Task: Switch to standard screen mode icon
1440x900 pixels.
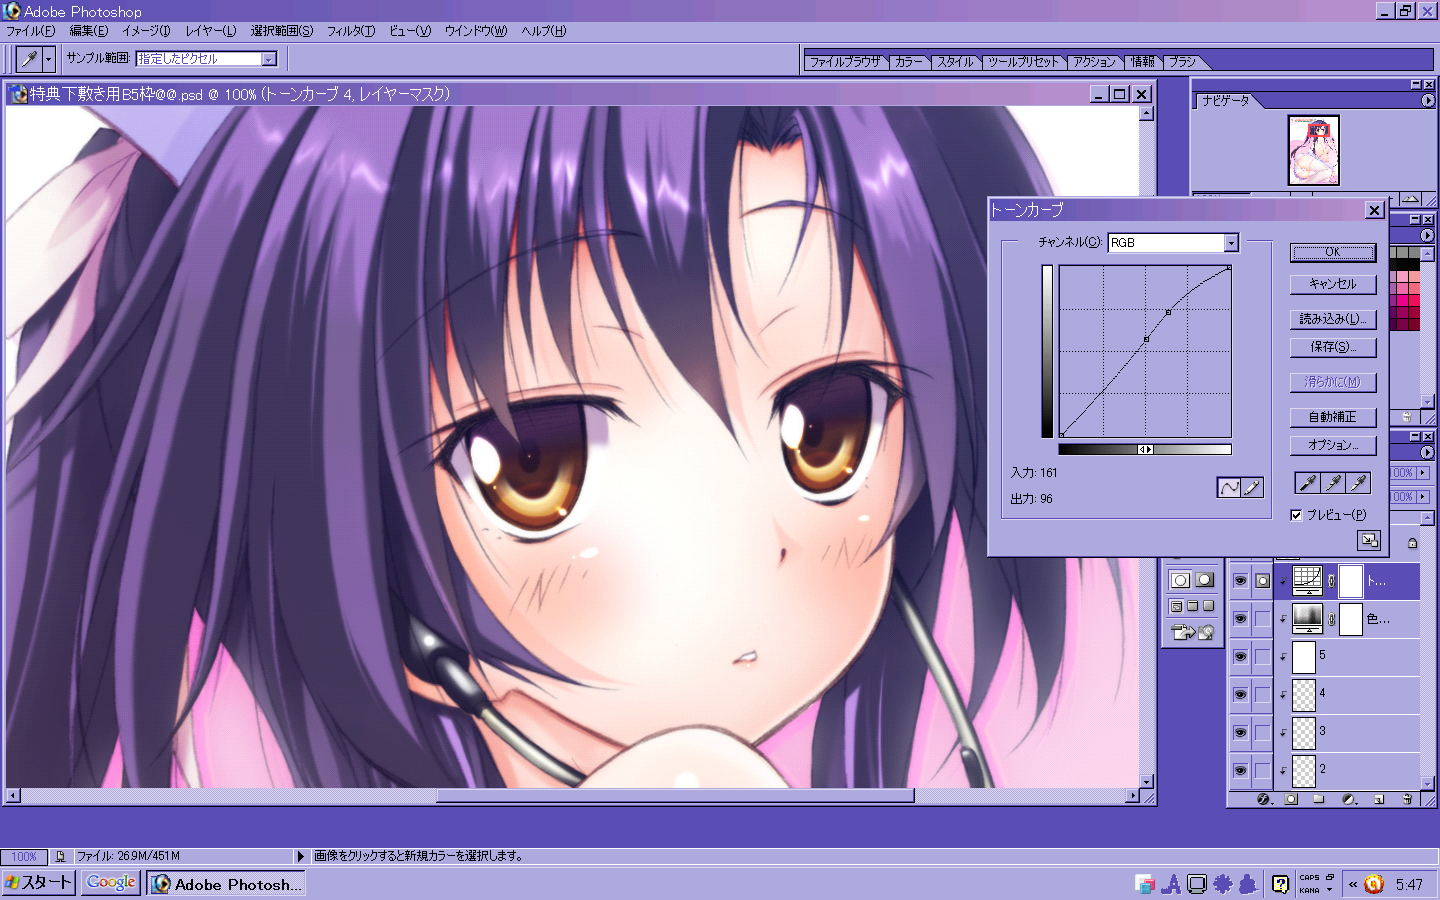Action: click(1176, 606)
